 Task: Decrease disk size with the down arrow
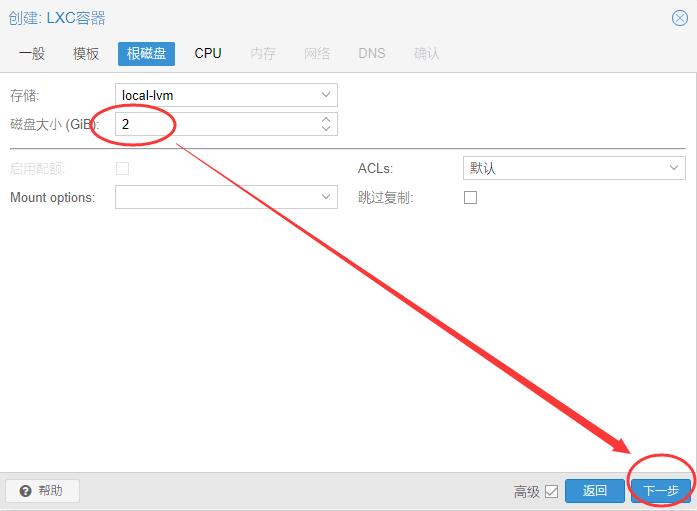(x=326, y=128)
